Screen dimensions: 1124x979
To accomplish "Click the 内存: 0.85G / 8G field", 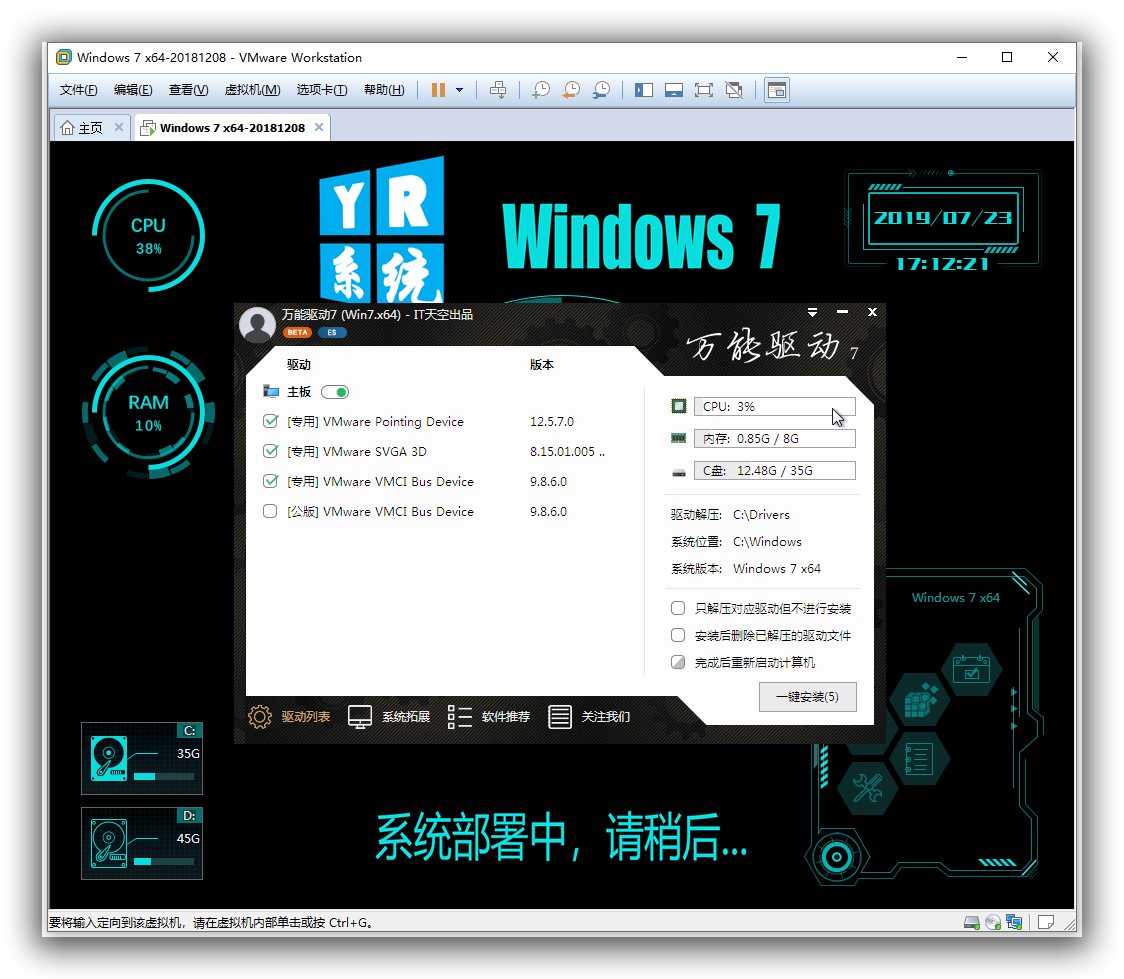I will (x=774, y=439).
